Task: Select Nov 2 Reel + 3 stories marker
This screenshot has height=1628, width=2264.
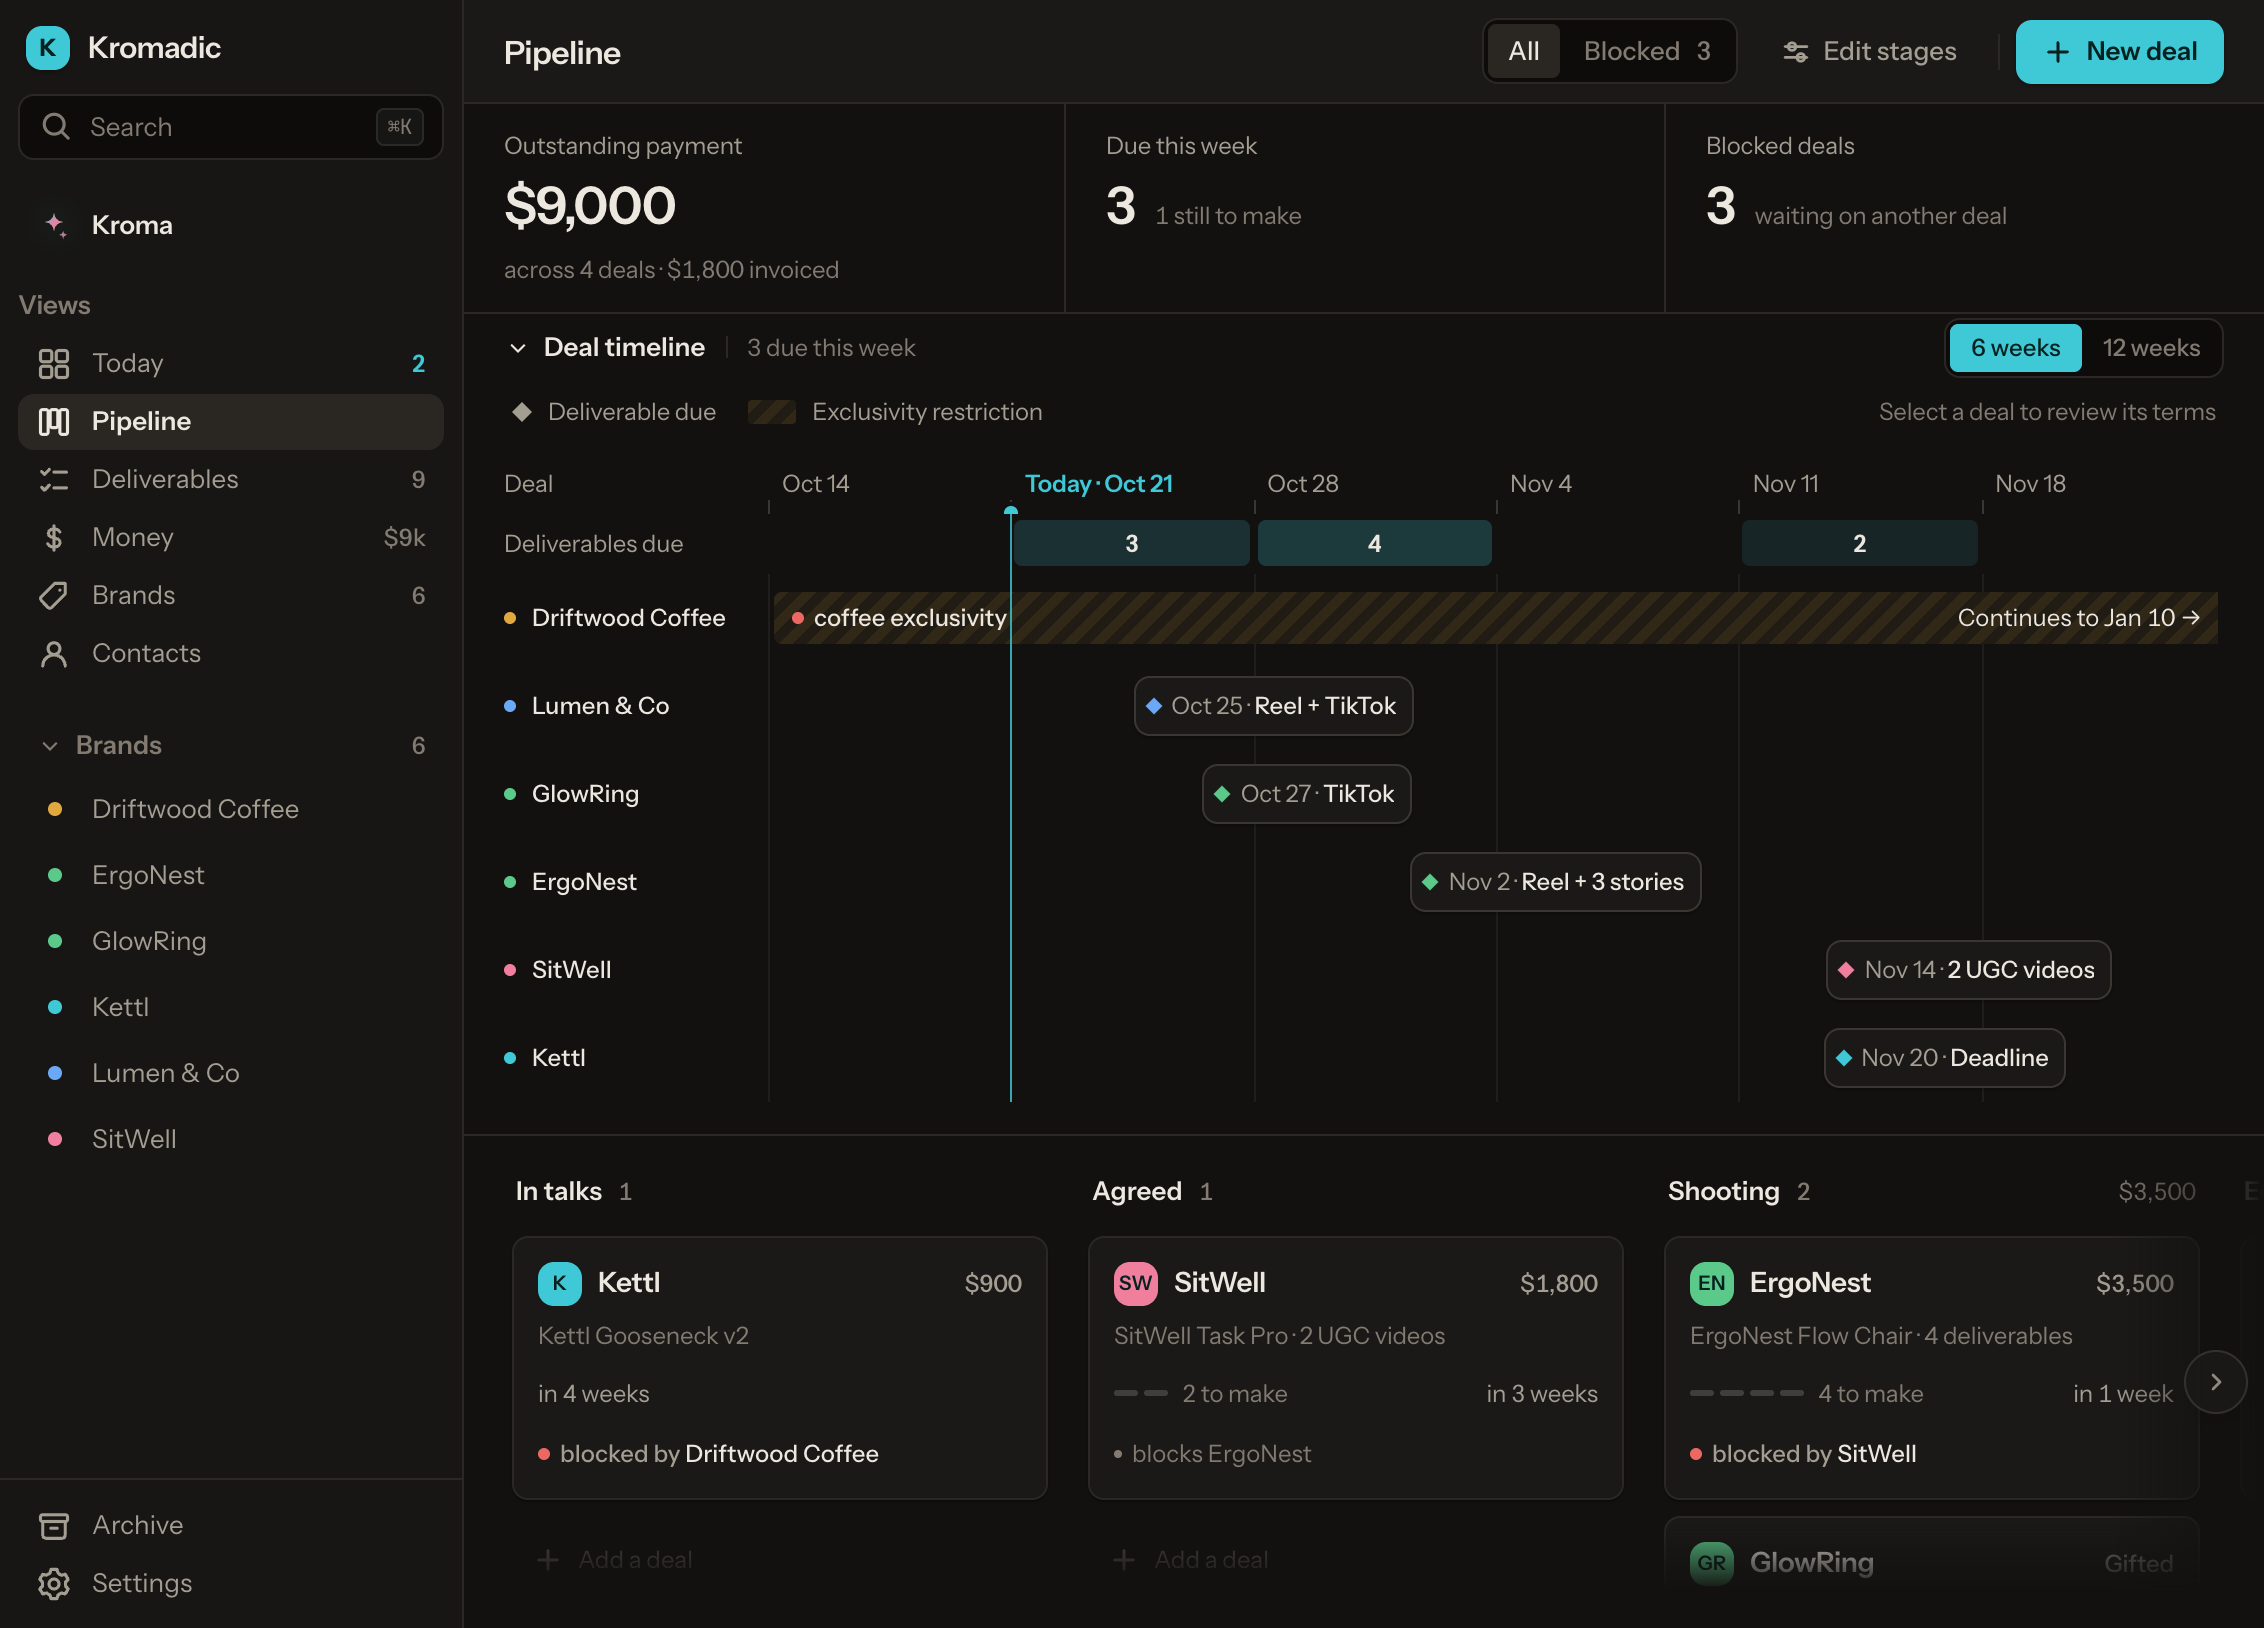Action: pyautogui.click(x=1555, y=882)
